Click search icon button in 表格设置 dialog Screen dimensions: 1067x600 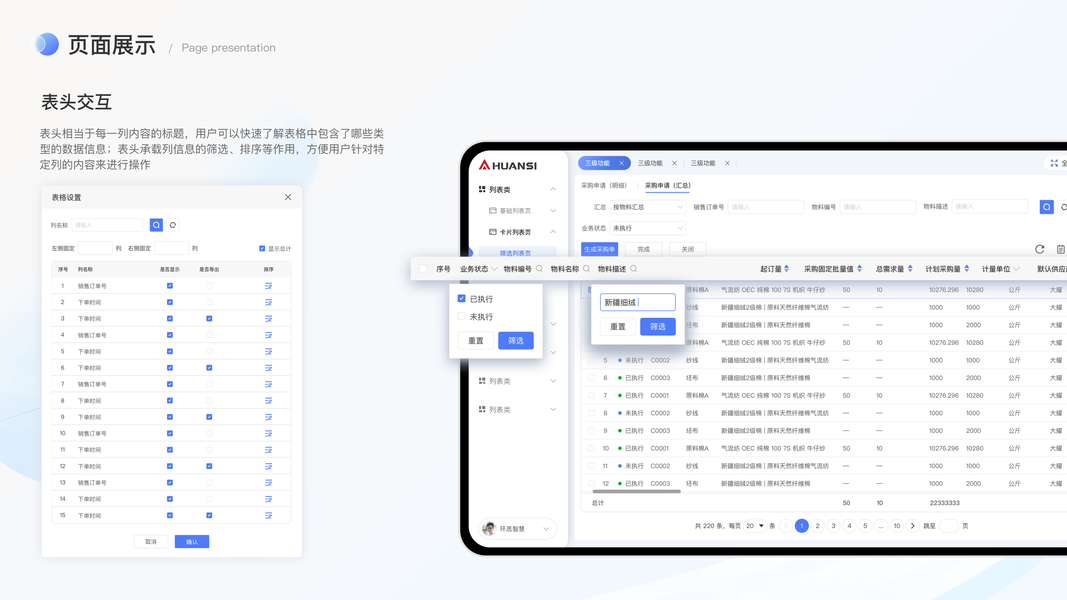pyautogui.click(x=156, y=224)
